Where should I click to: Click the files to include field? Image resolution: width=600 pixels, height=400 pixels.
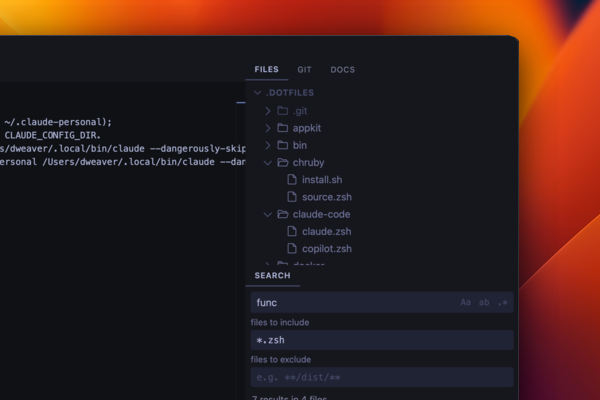(x=382, y=340)
